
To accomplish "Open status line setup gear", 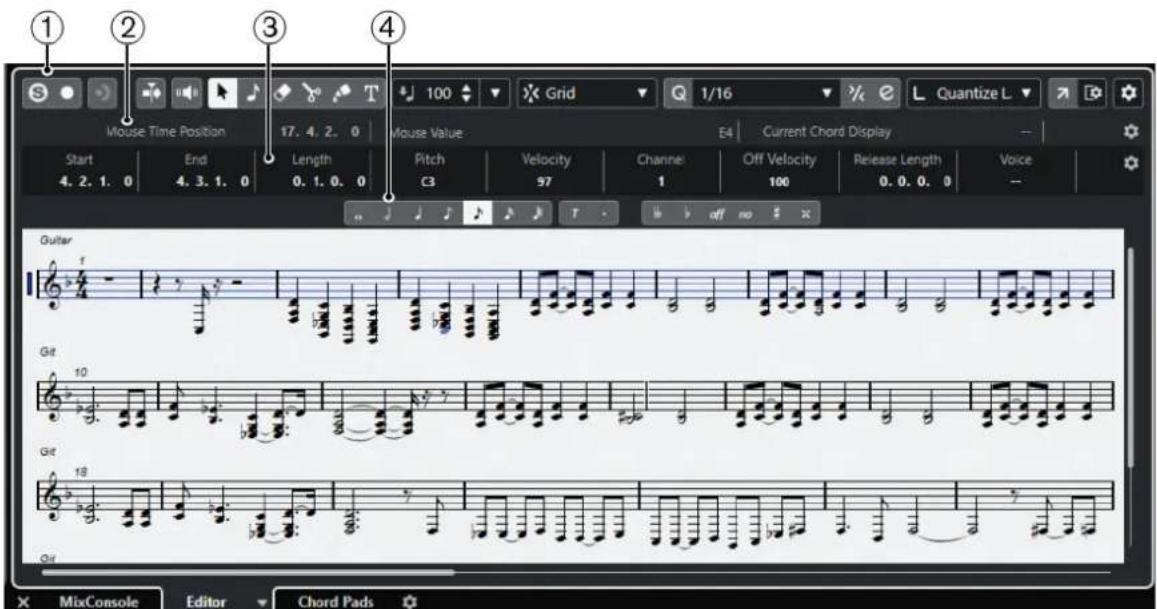I will [x=1130, y=131].
